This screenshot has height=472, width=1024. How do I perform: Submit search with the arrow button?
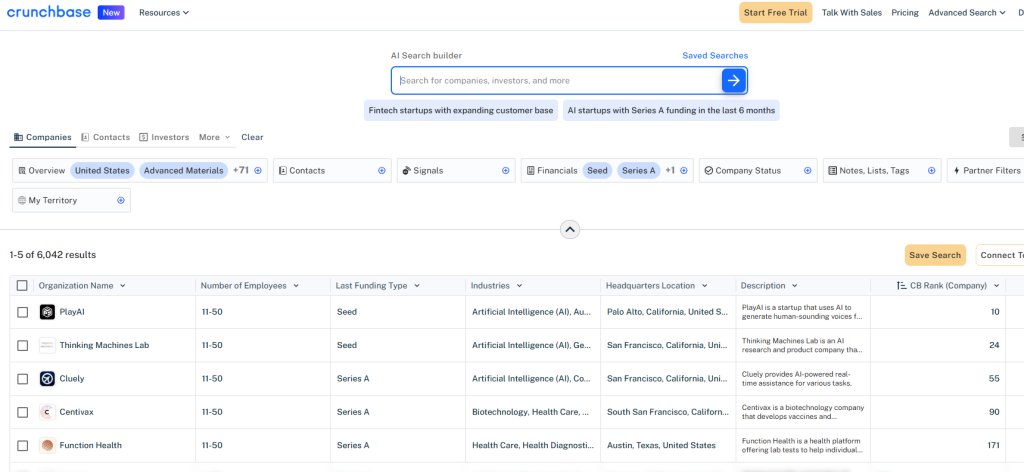click(734, 80)
